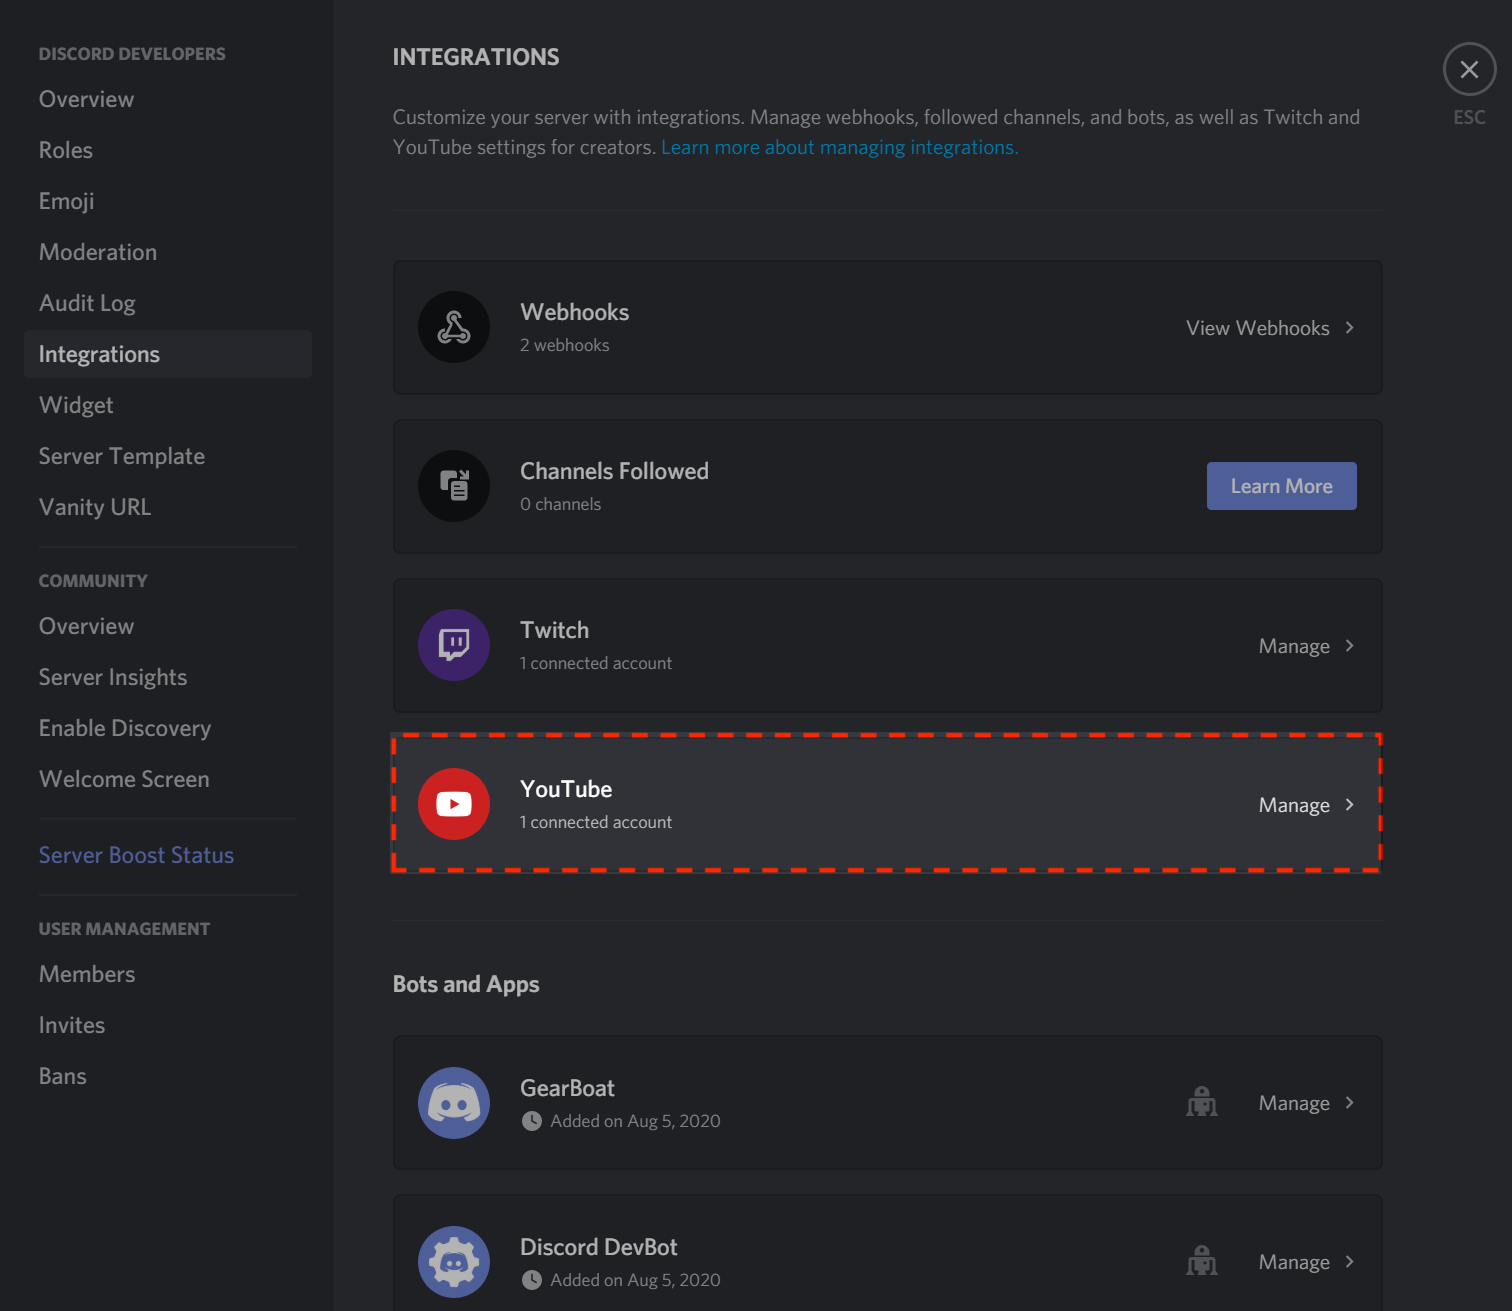
Task: Click the red YouTube logo icon
Action: (x=454, y=804)
